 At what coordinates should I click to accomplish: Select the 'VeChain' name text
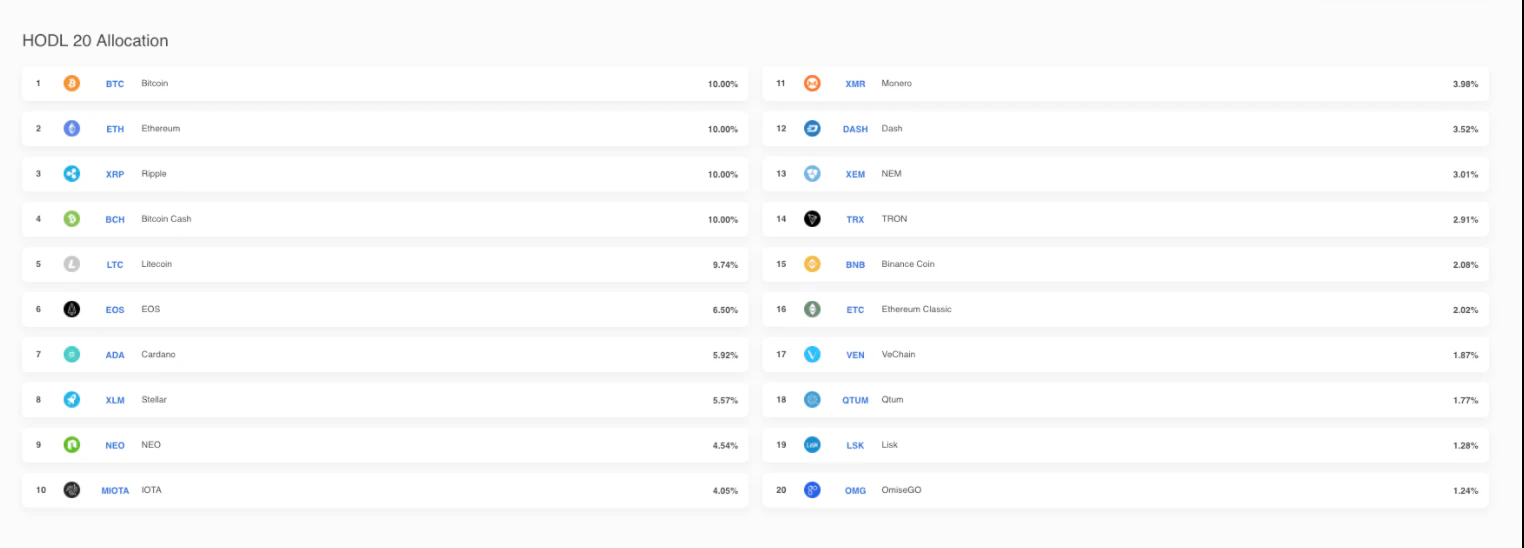coord(898,354)
